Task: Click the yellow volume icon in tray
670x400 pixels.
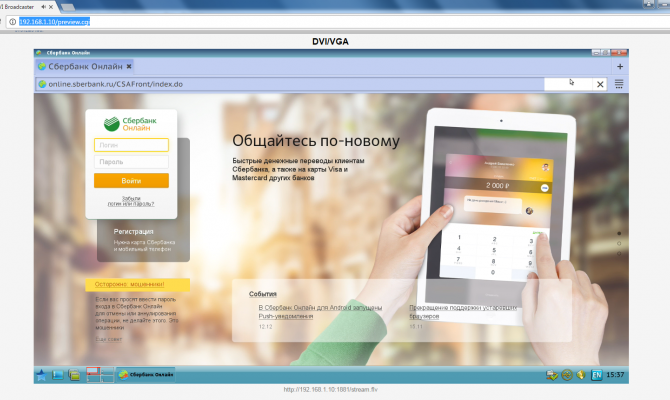Action: click(581, 375)
